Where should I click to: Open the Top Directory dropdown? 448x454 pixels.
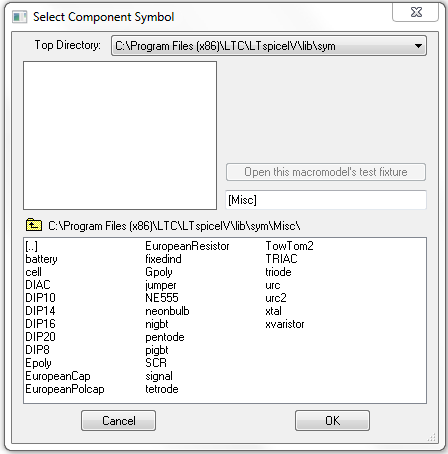[x=269, y=46]
